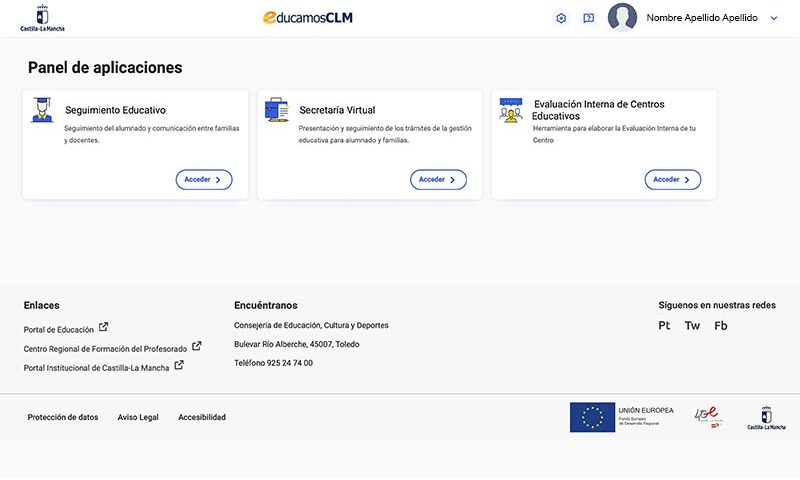
Task: Click the EducamosCLM logo
Action: click(x=308, y=18)
